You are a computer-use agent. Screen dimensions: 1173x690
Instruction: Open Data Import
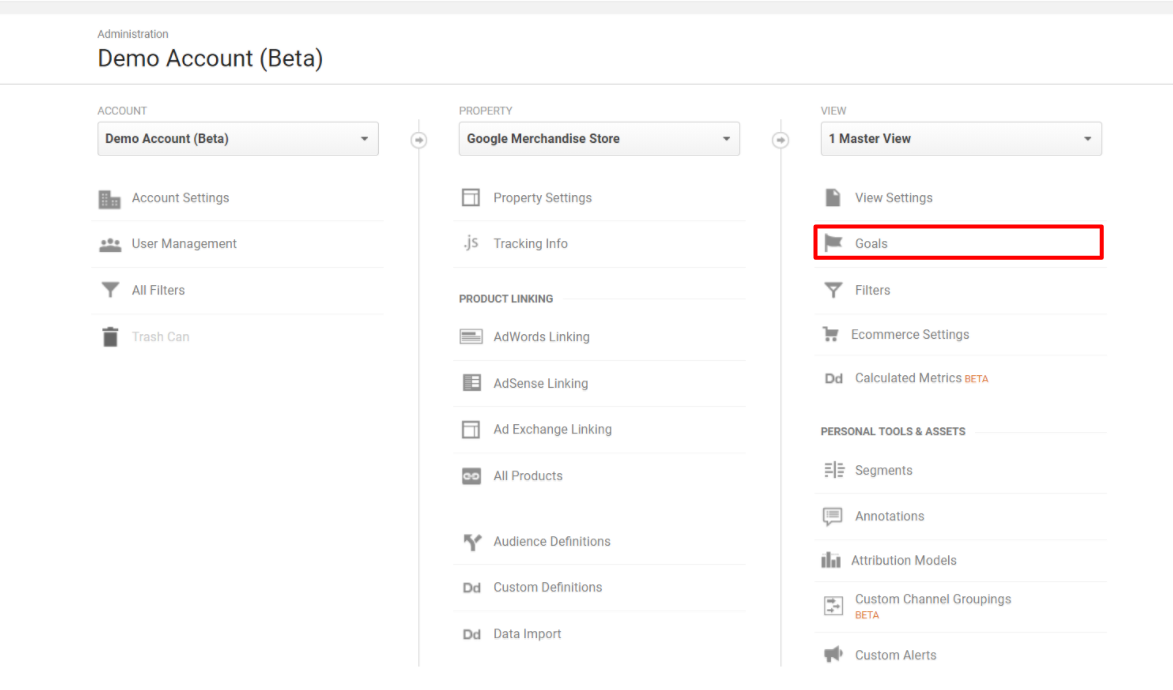(x=527, y=633)
